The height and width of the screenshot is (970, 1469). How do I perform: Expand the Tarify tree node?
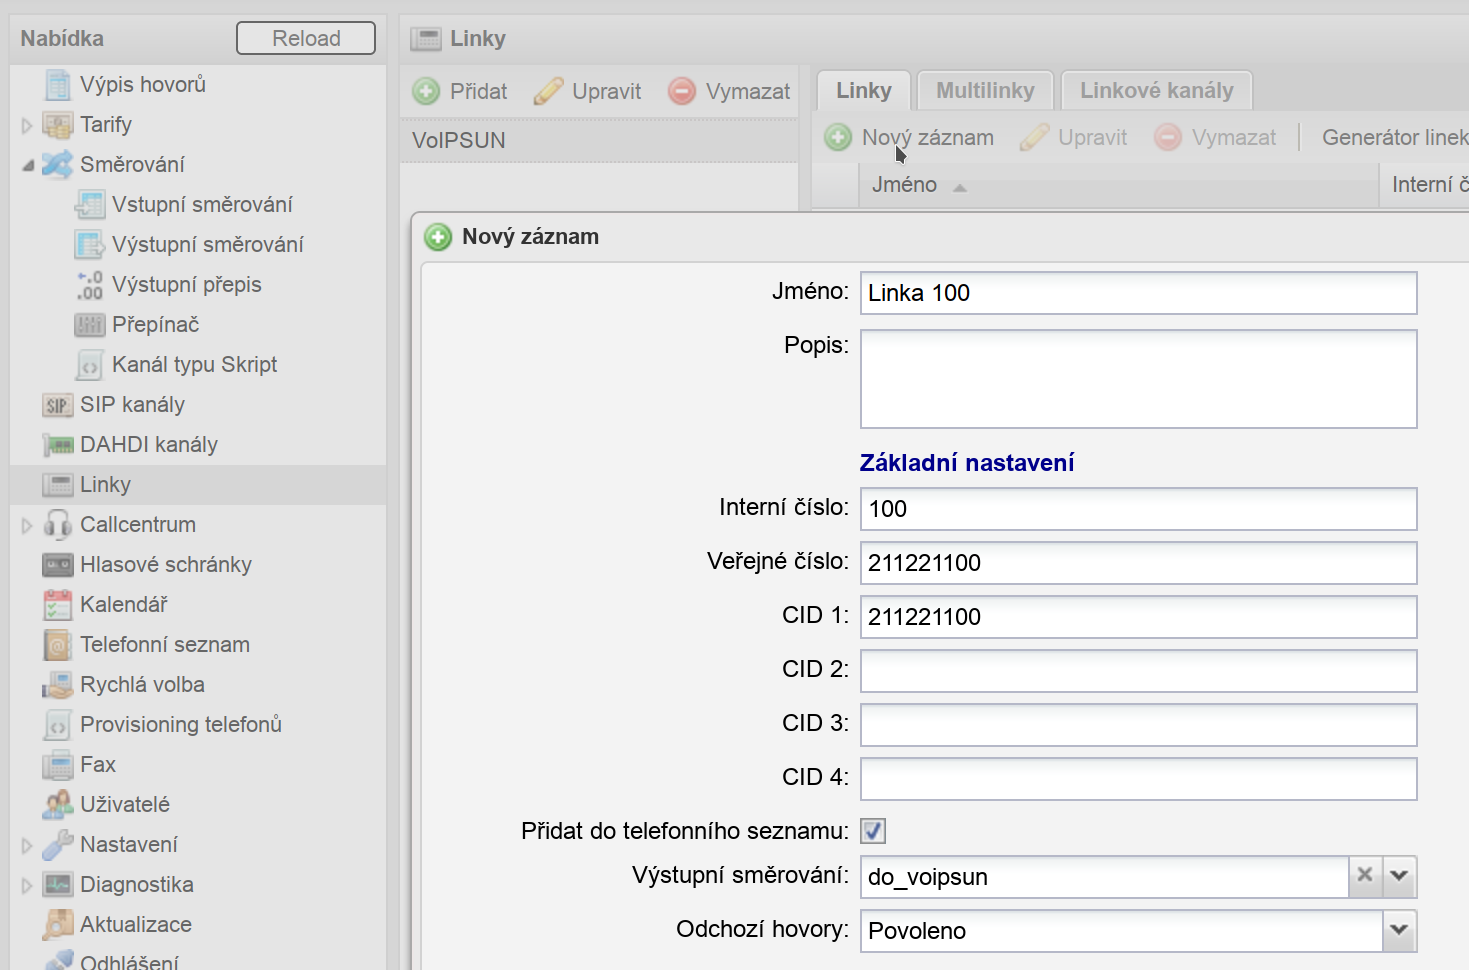27,126
